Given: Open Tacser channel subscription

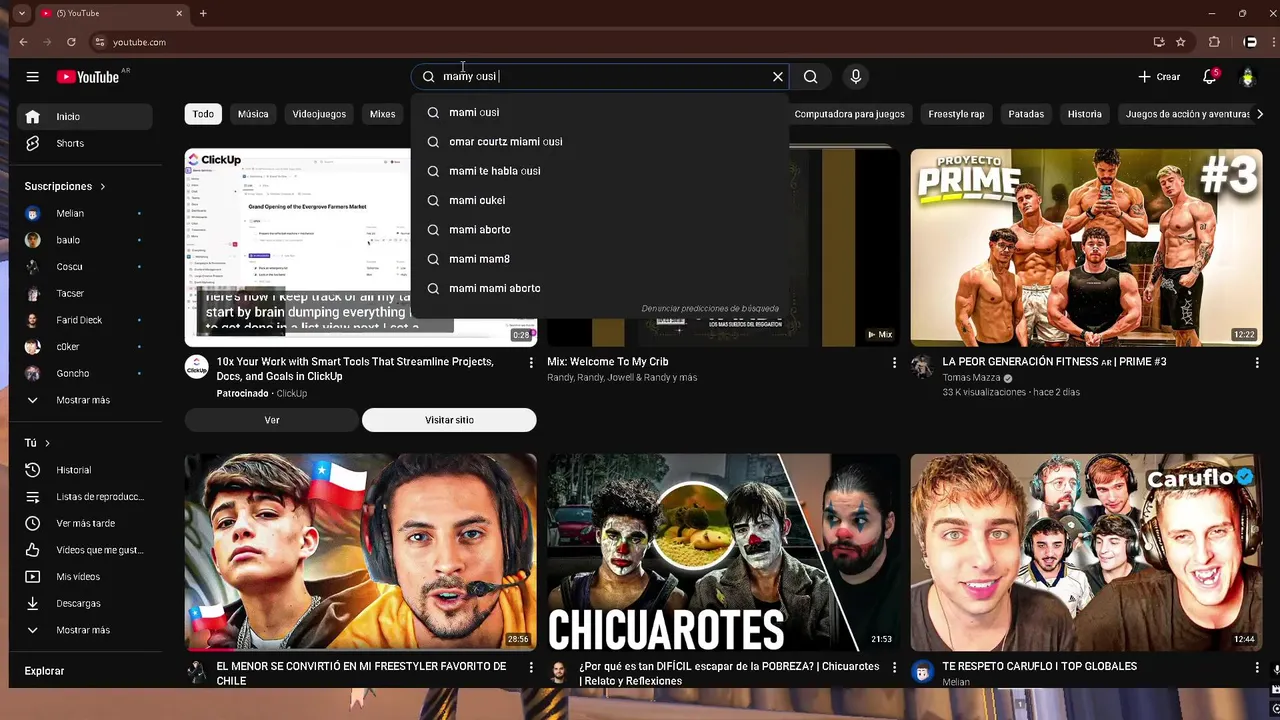Looking at the screenshot, I should (x=87, y=293).
